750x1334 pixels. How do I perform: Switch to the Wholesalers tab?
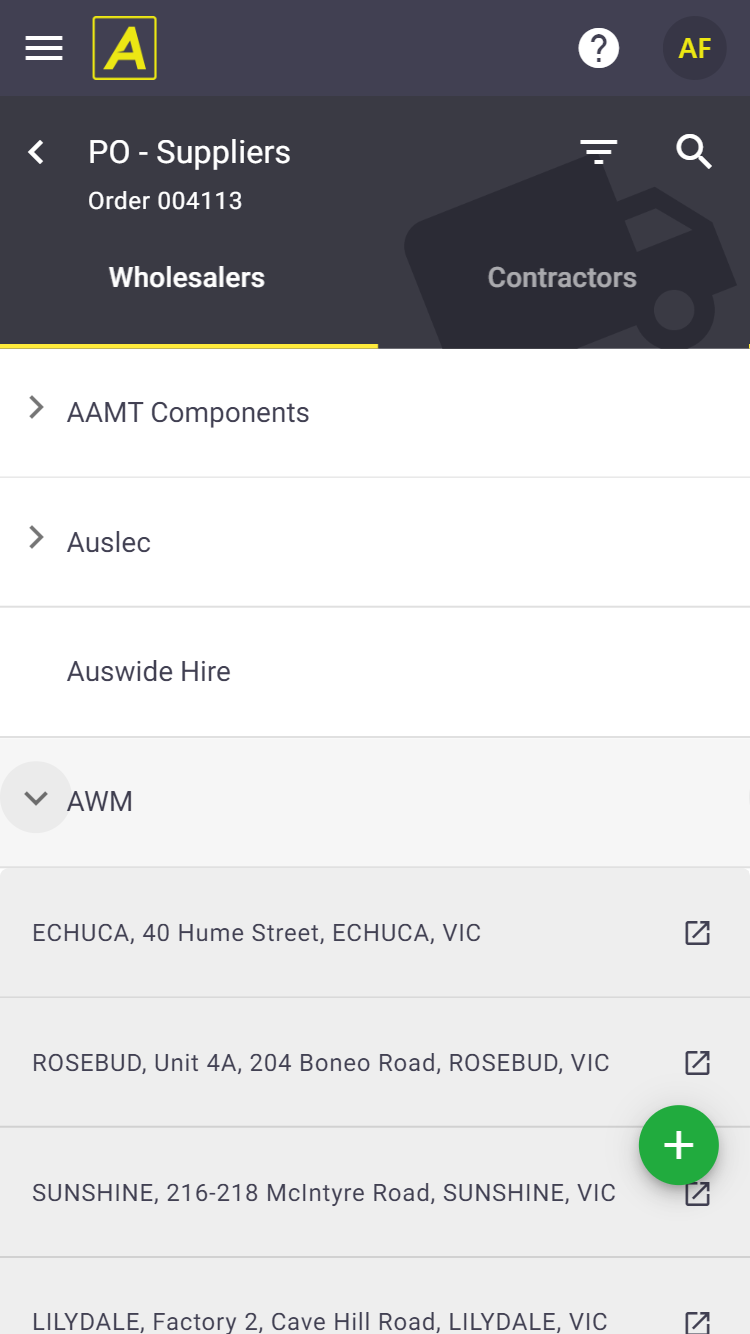tap(187, 278)
